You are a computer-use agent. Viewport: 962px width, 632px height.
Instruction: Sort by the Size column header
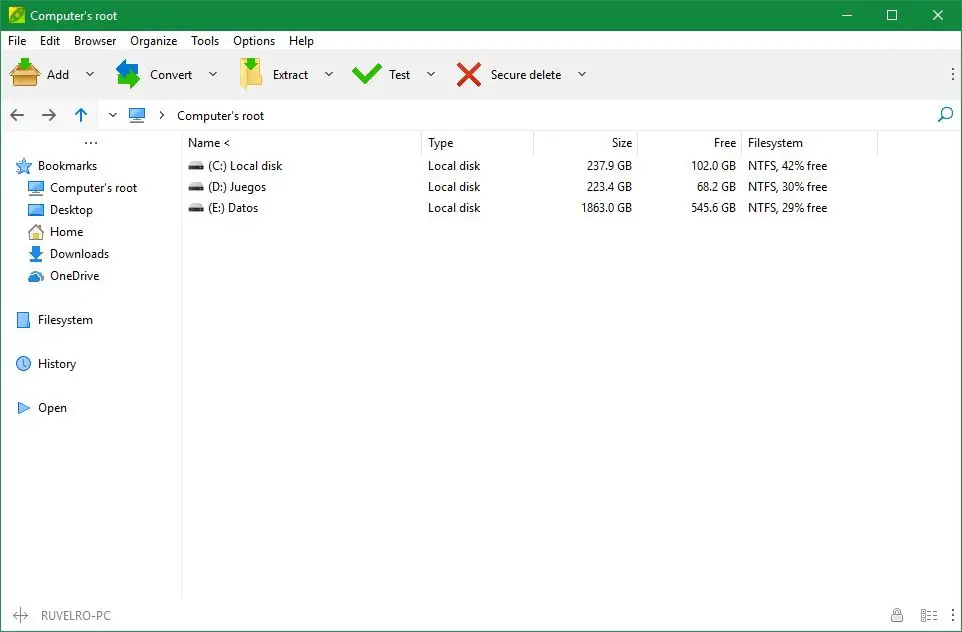point(585,143)
